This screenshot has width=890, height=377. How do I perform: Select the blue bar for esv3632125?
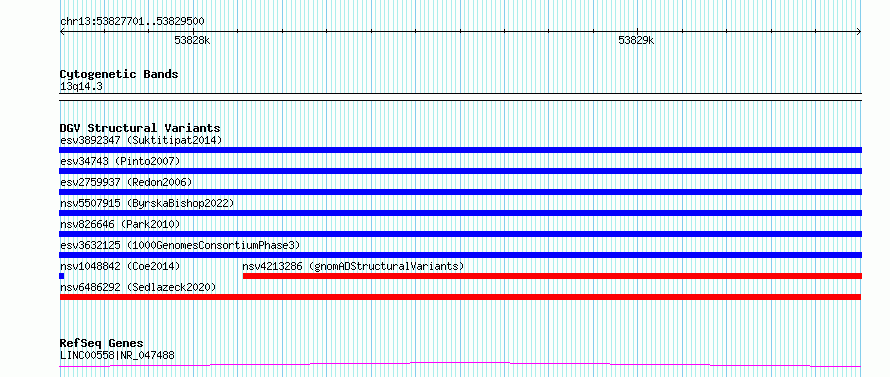[x=460, y=255]
